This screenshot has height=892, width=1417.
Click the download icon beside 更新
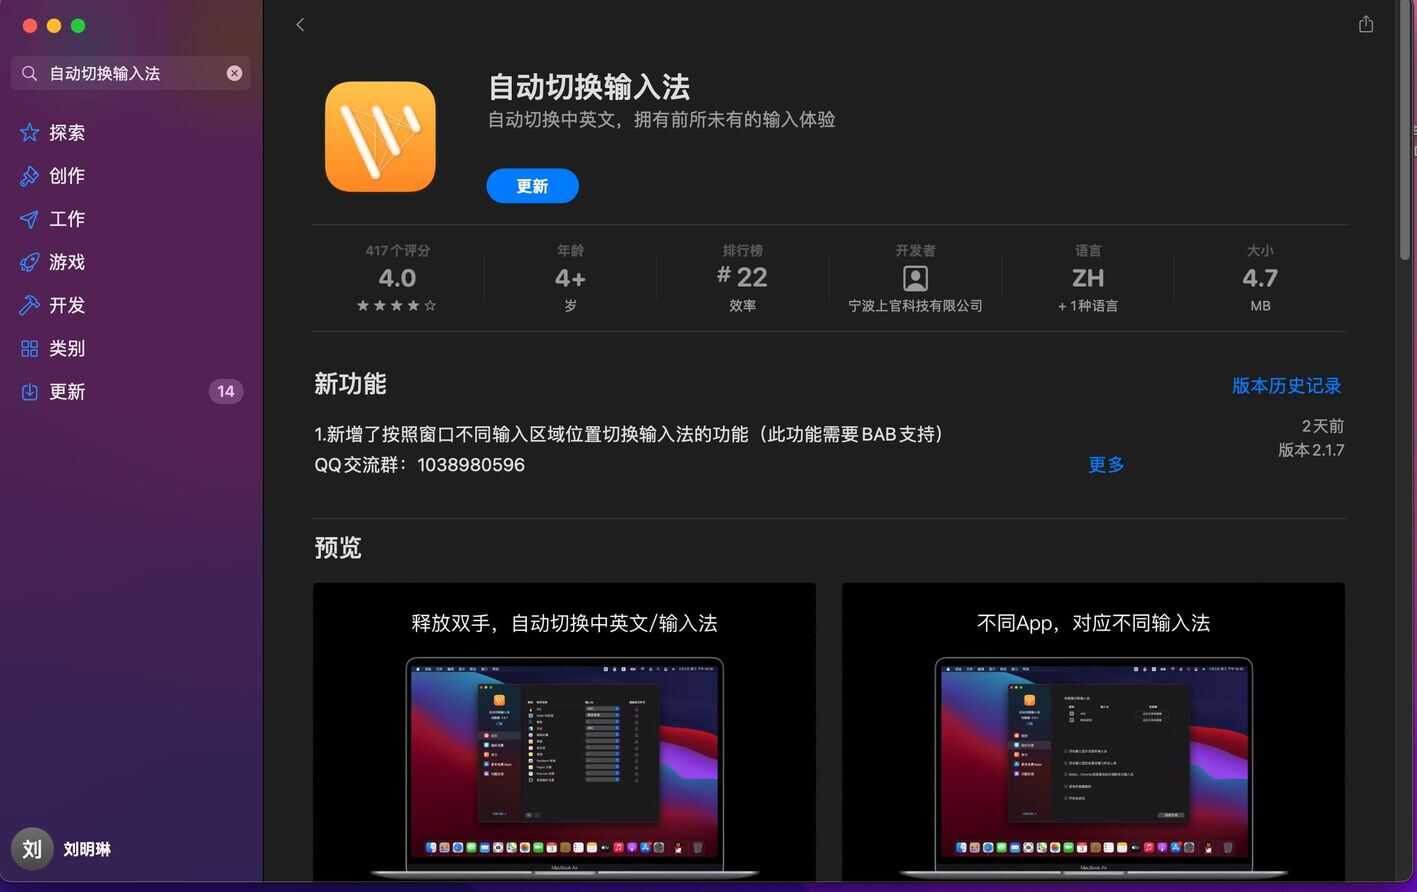click(x=30, y=392)
